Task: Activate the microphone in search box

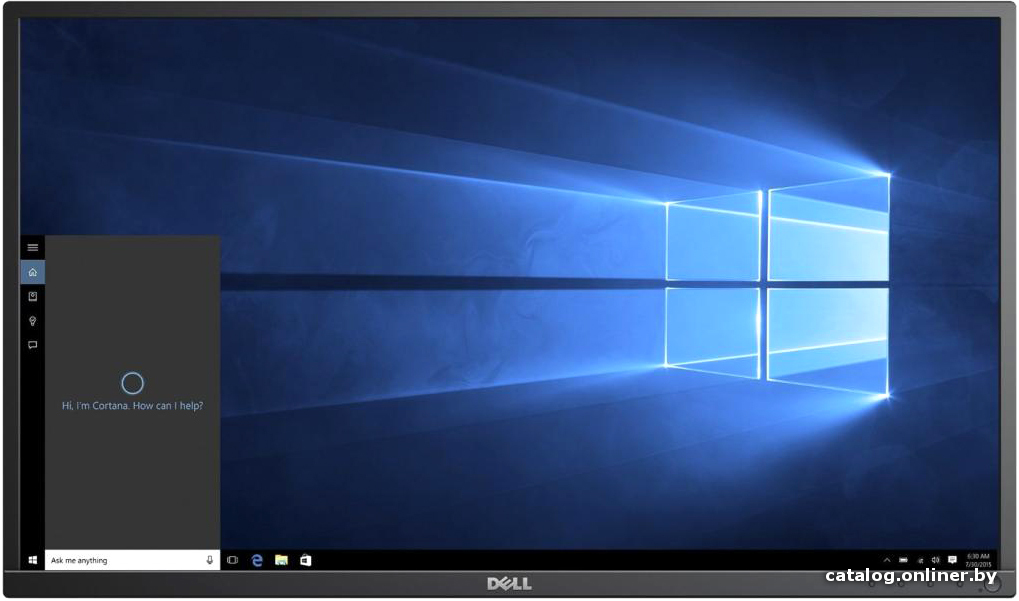Action: [209, 560]
